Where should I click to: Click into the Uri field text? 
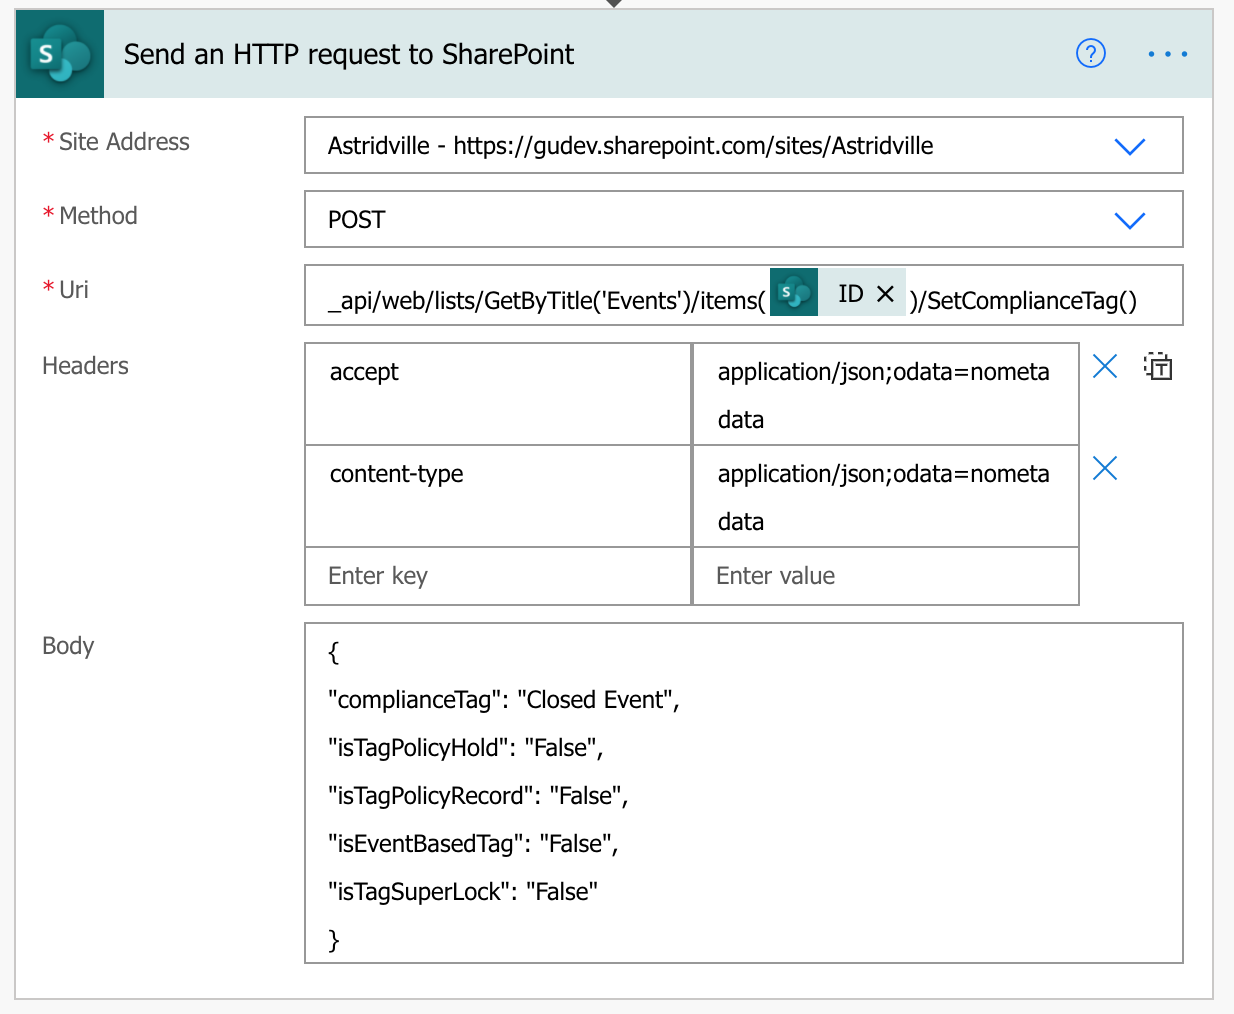[744, 295]
